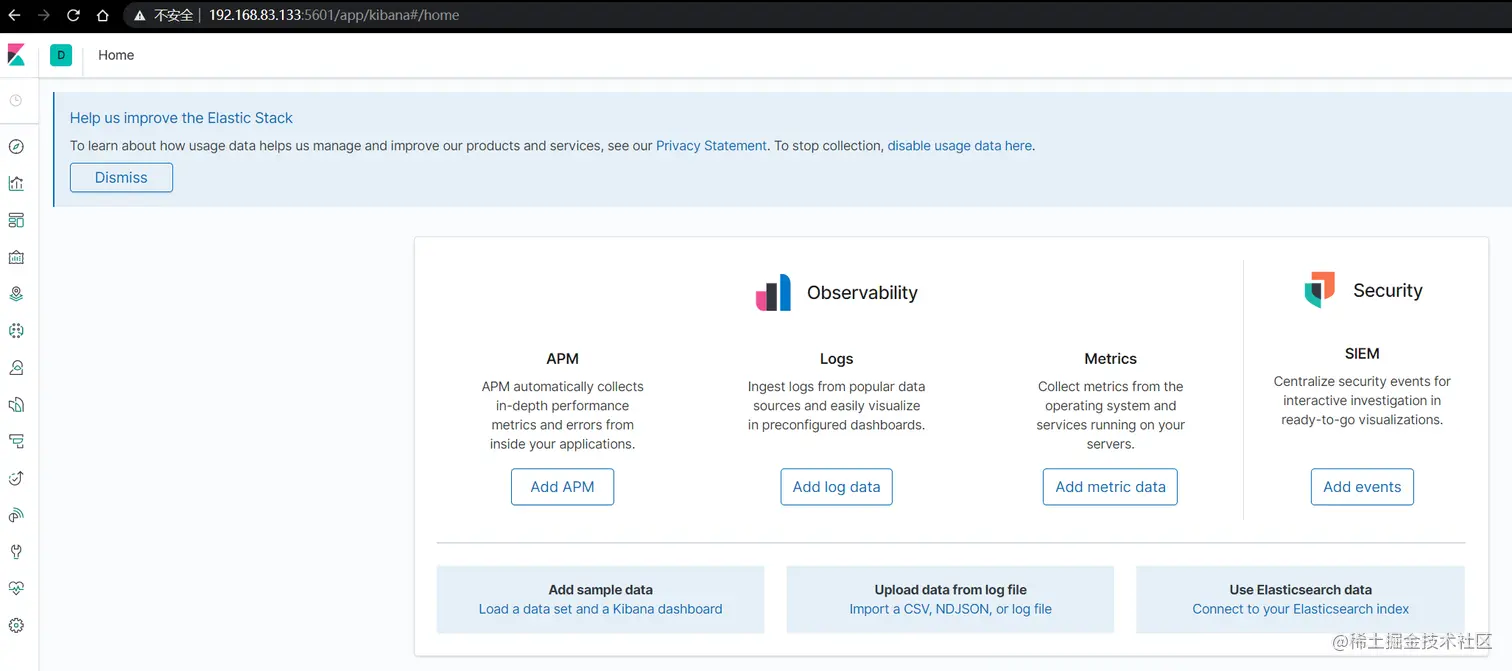Click the Add metric data button
Image resolution: width=1512 pixels, height=671 pixels.
coord(1110,487)
